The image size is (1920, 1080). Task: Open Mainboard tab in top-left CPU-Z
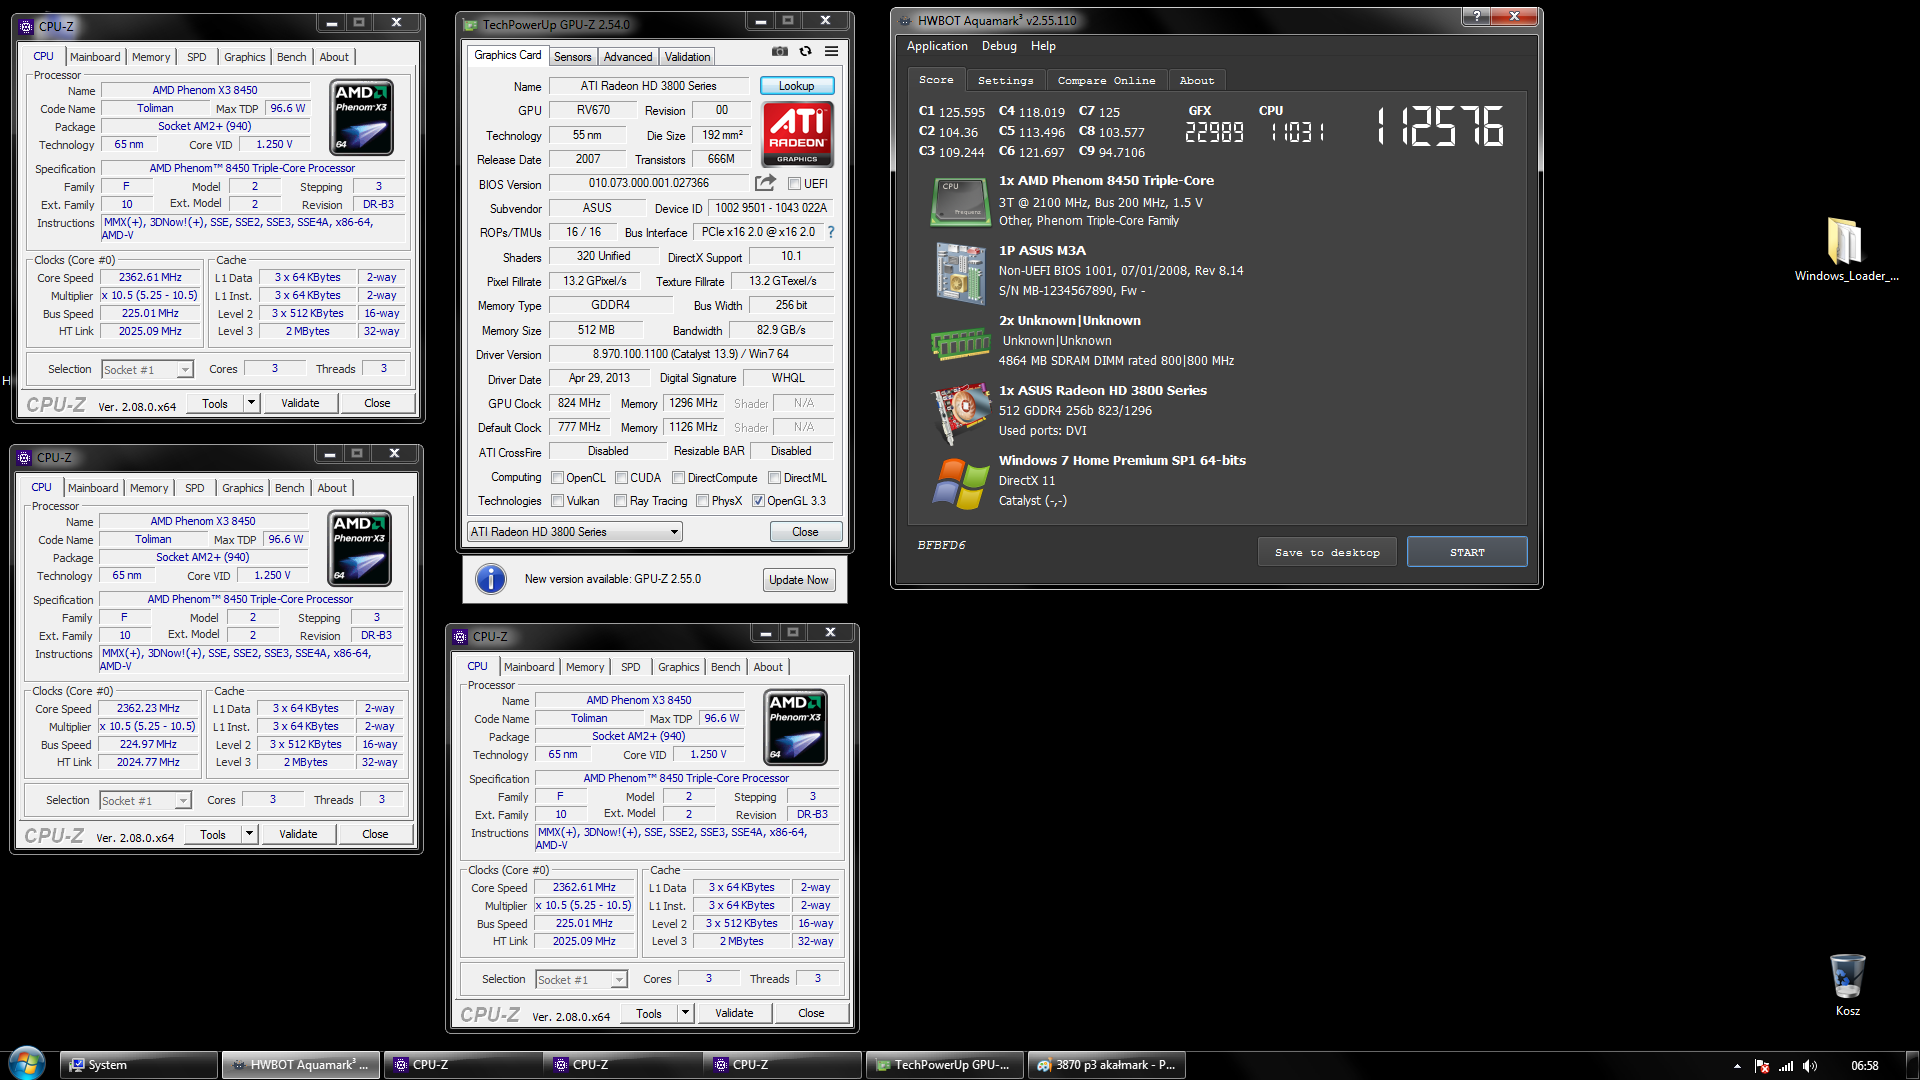click(x=95, y=57)
